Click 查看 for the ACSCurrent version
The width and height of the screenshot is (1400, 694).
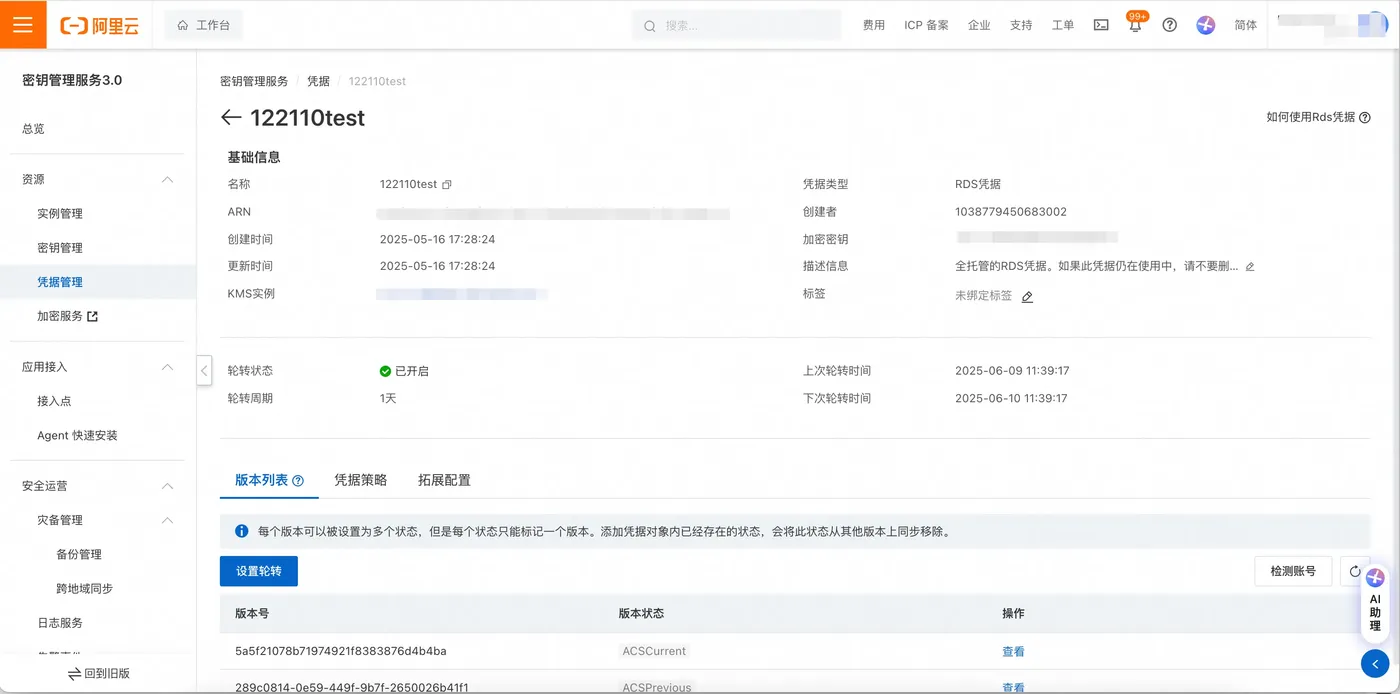point(1013,652)
